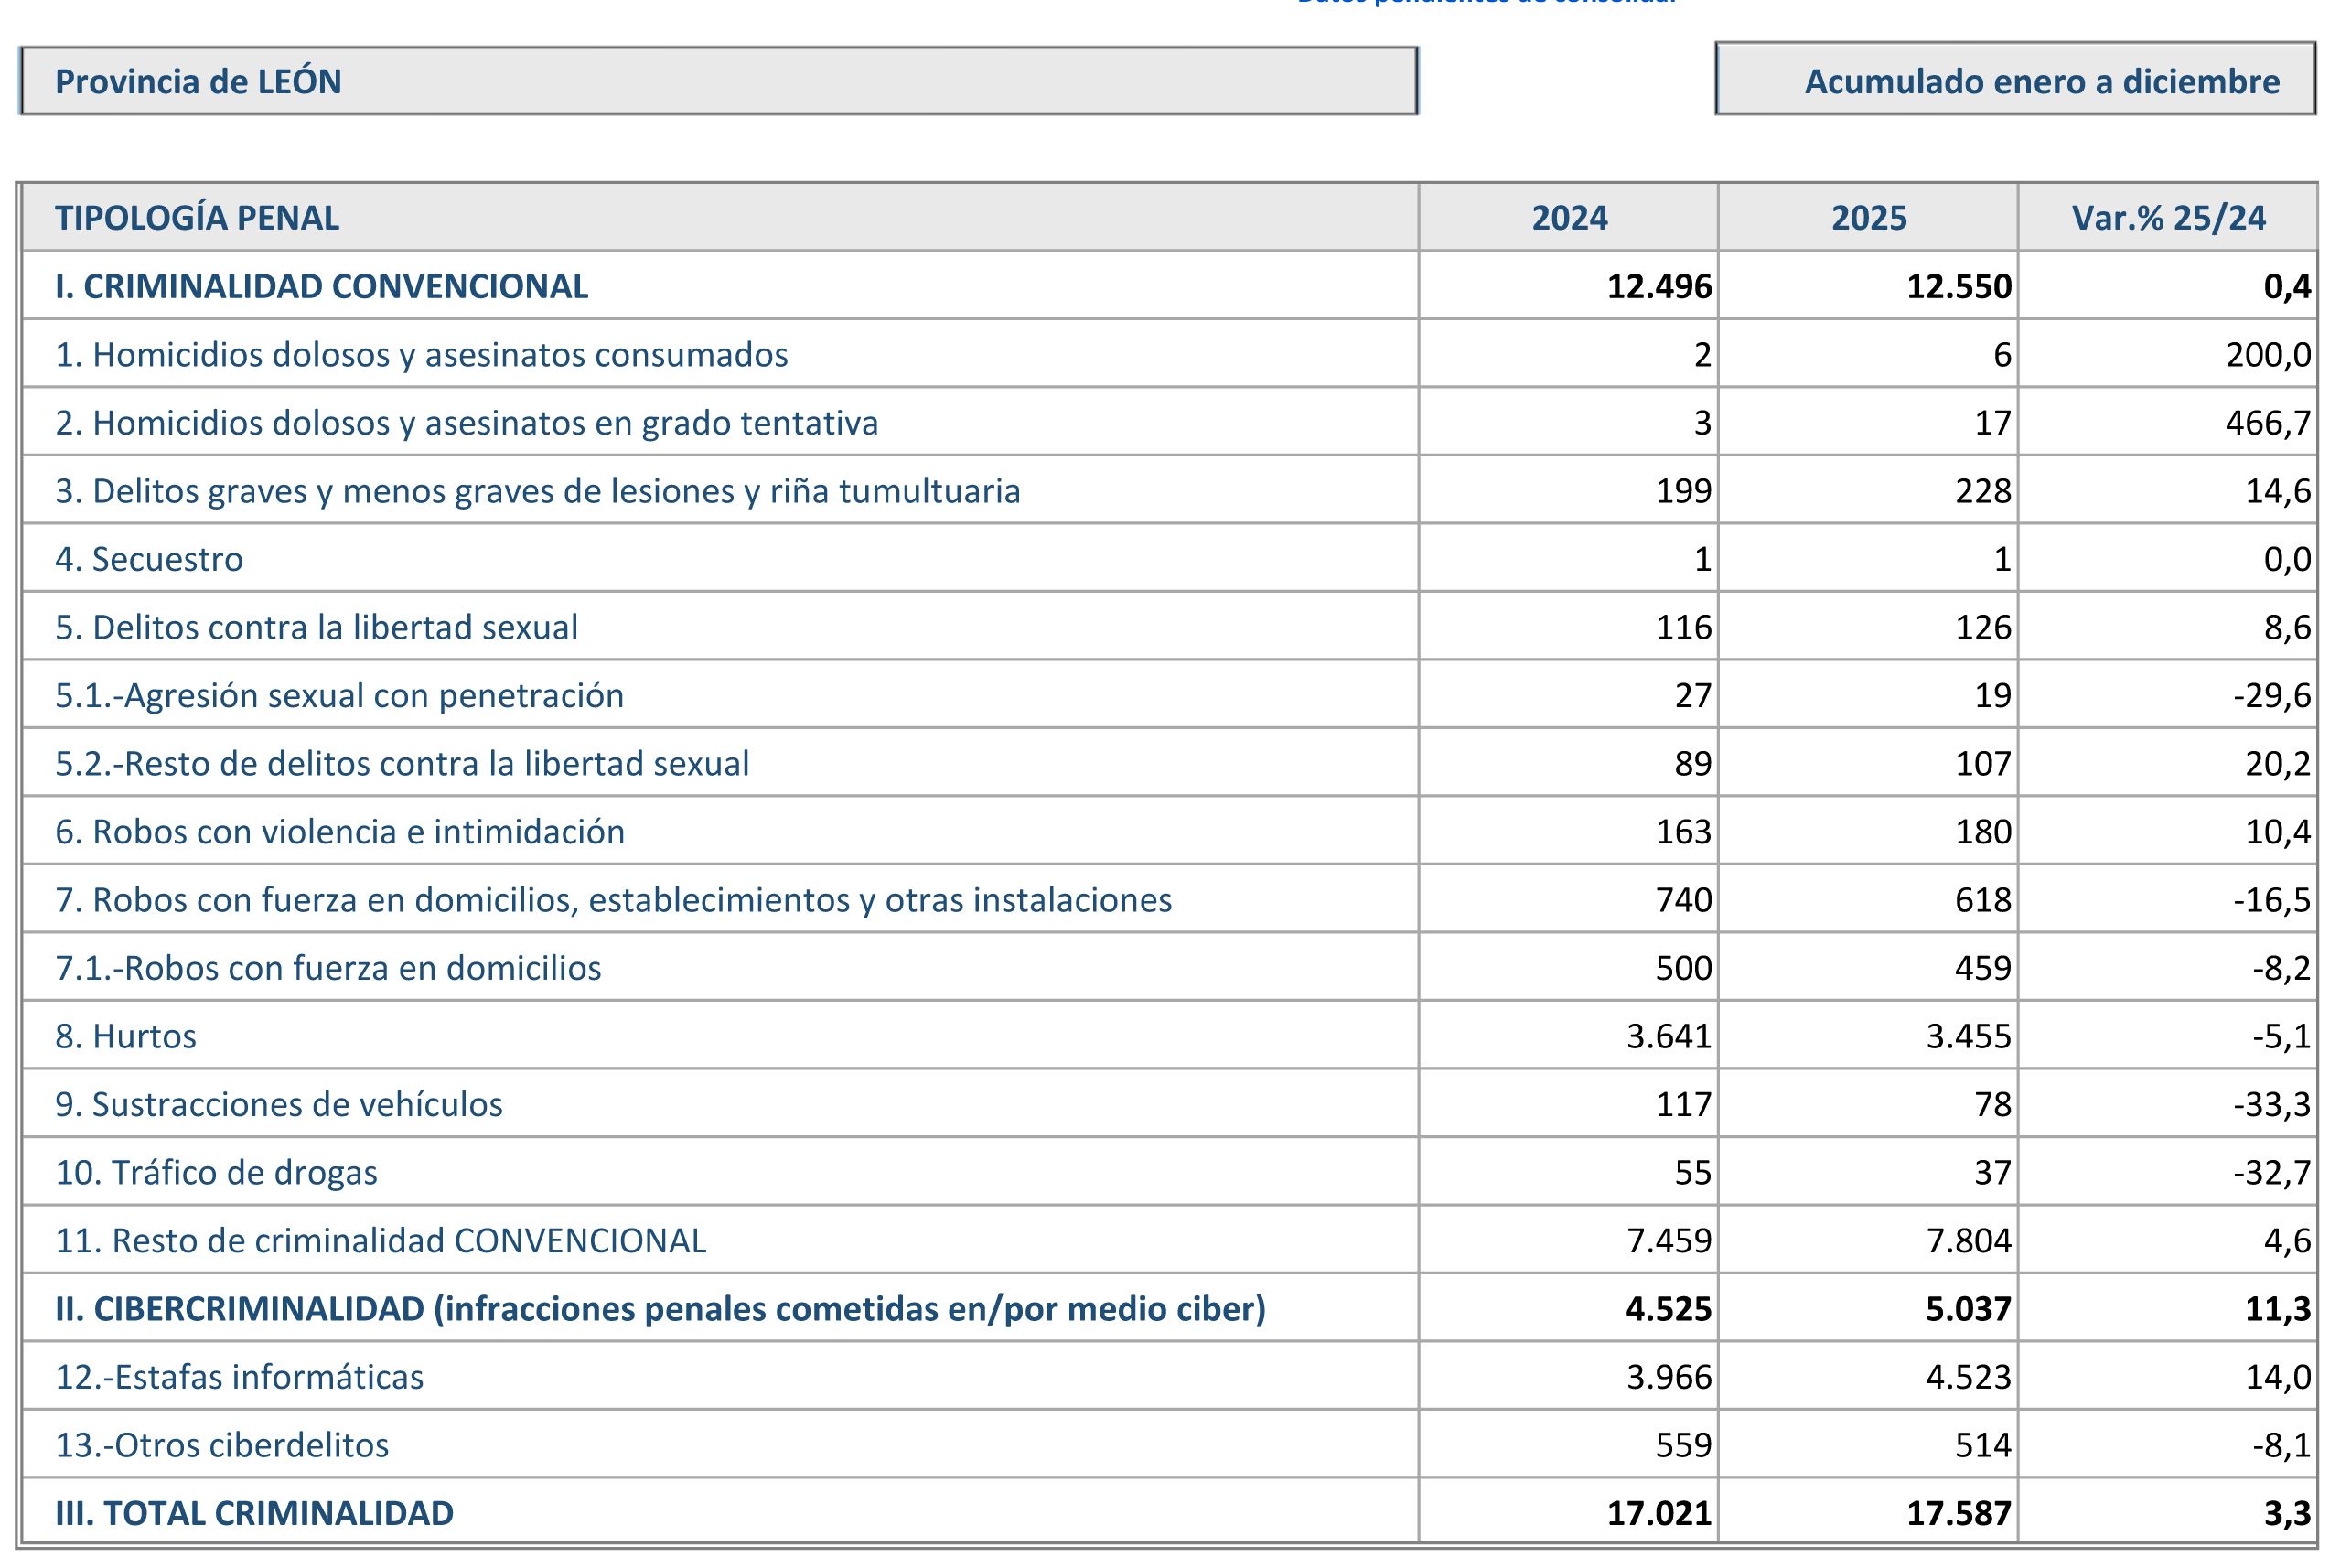
Task: Select the 13.-Otros ciberdelitos row label
Action: point(222,1445)
